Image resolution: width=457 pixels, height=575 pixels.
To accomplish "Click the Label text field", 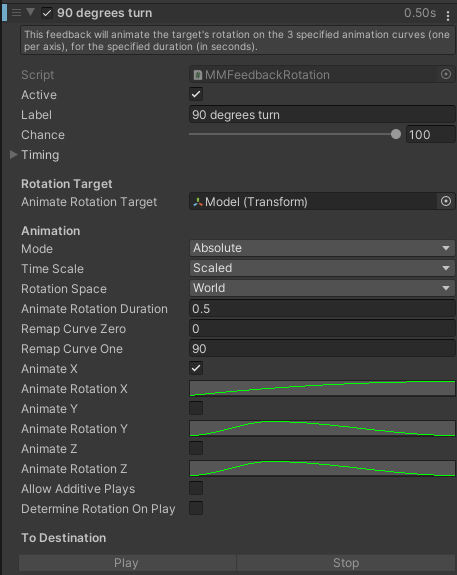I will pyautogui.click(x=322, y=114).
